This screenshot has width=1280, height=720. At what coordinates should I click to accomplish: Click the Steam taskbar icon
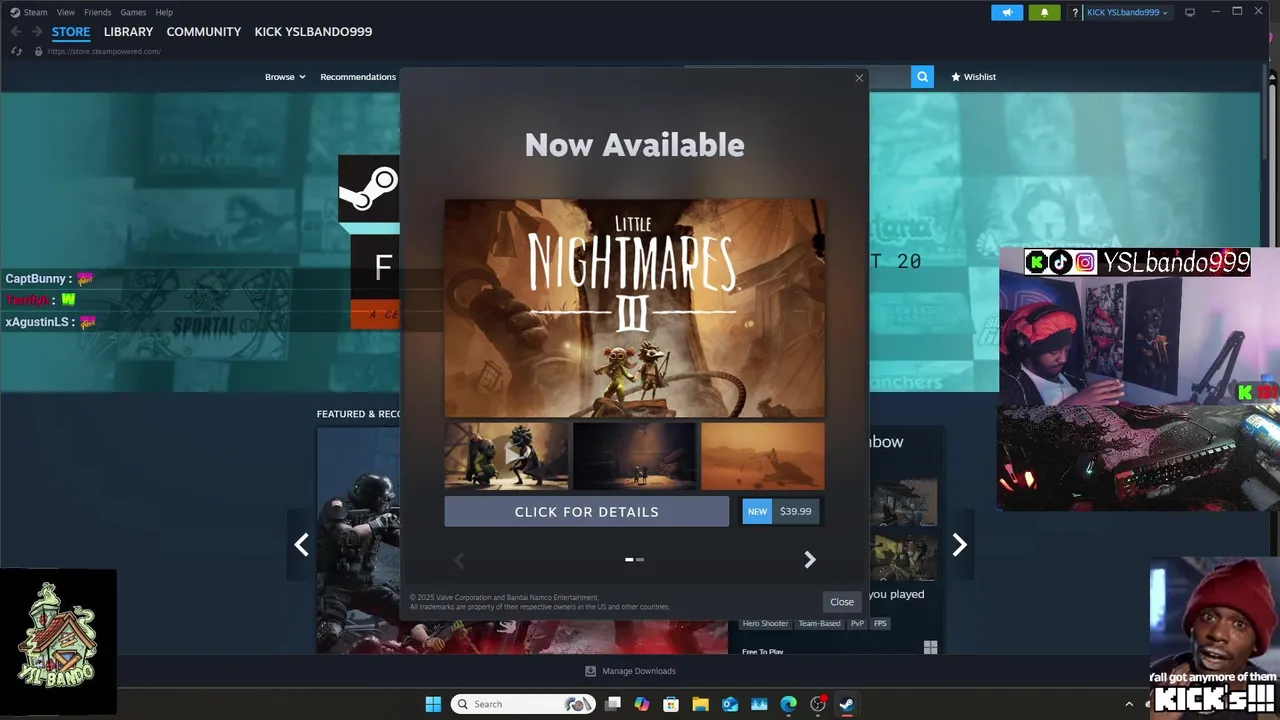[846, 704]
